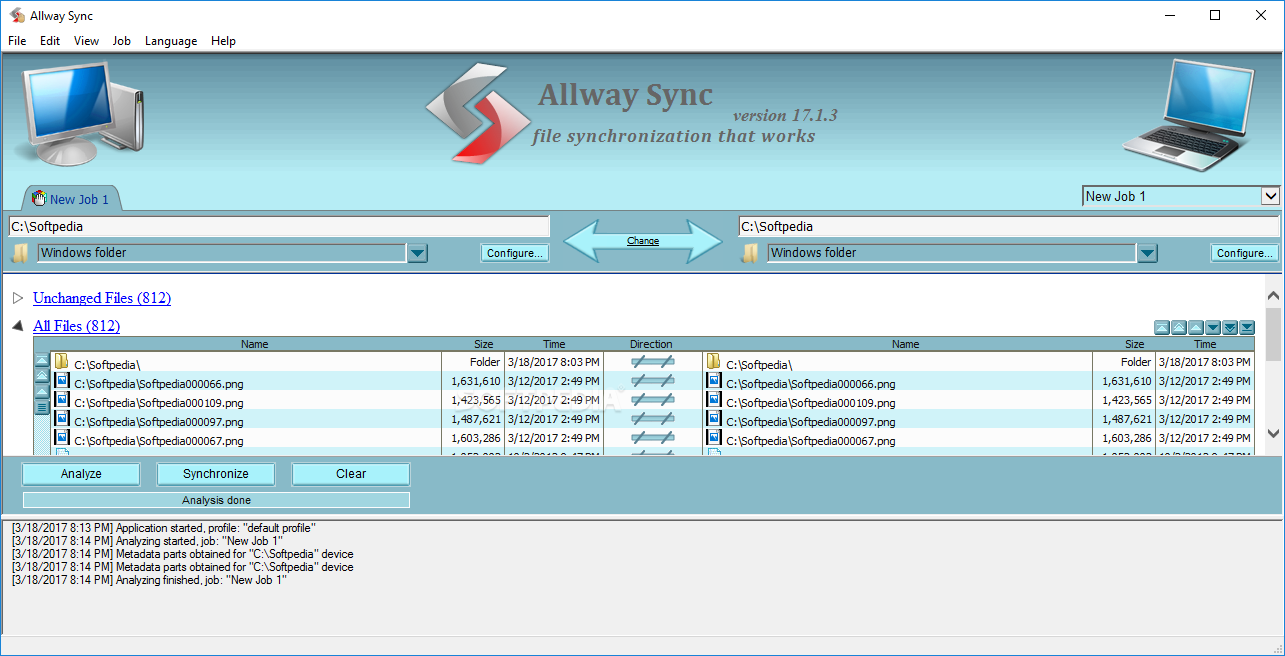The image size is (1285, 656).
Task: Click the direction icon for the C:\Softpedia\ folder row
Action: [652, 362]
